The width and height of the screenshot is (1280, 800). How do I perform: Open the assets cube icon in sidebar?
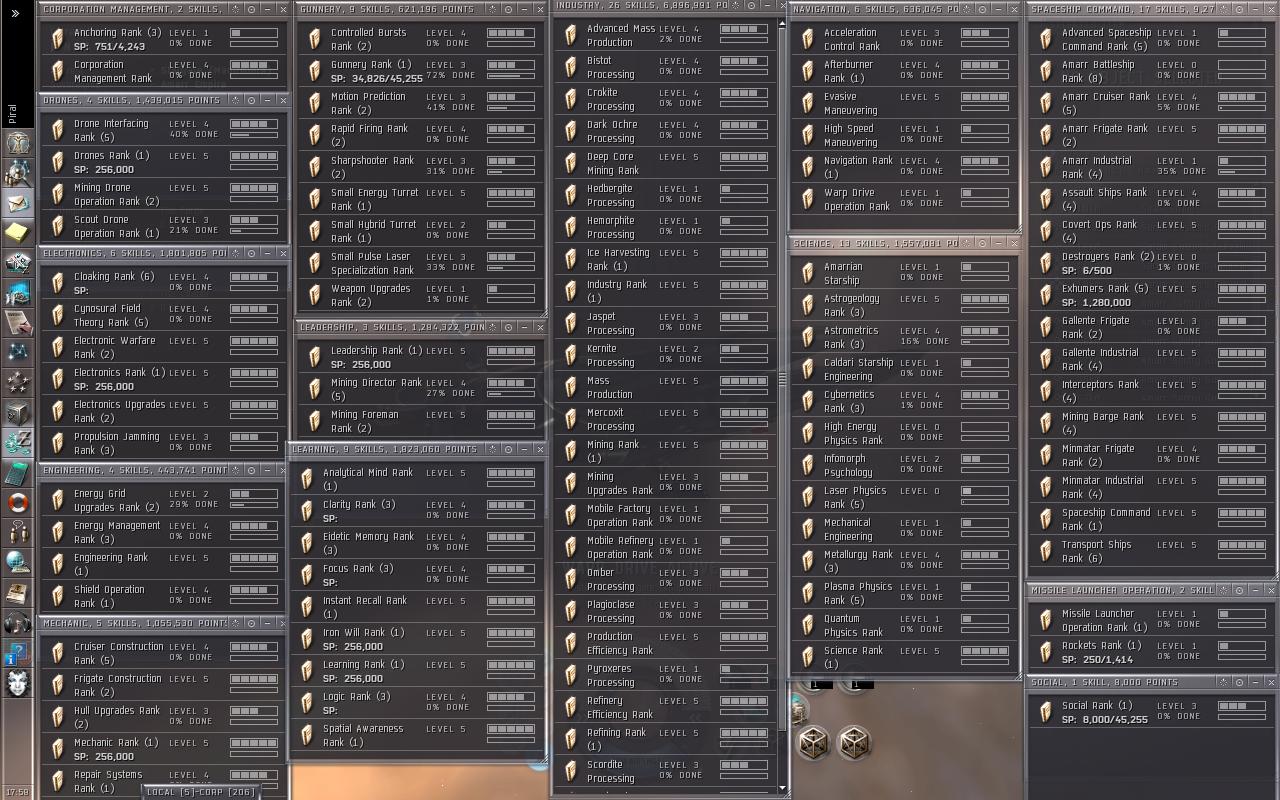click(18, 412)
